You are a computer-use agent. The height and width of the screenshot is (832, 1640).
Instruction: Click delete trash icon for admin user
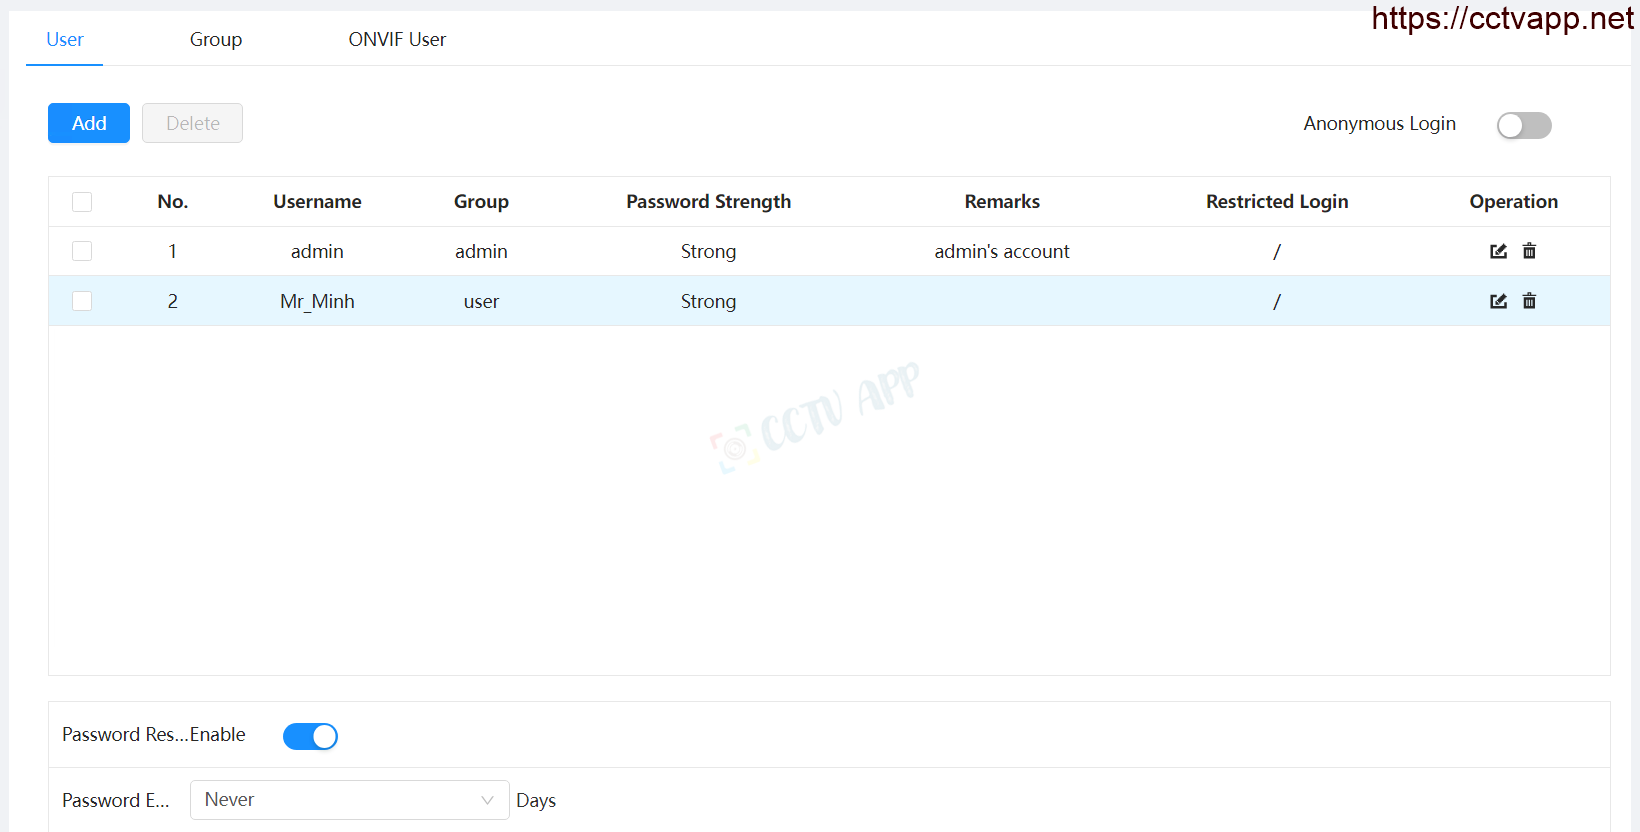[1529, 251]
